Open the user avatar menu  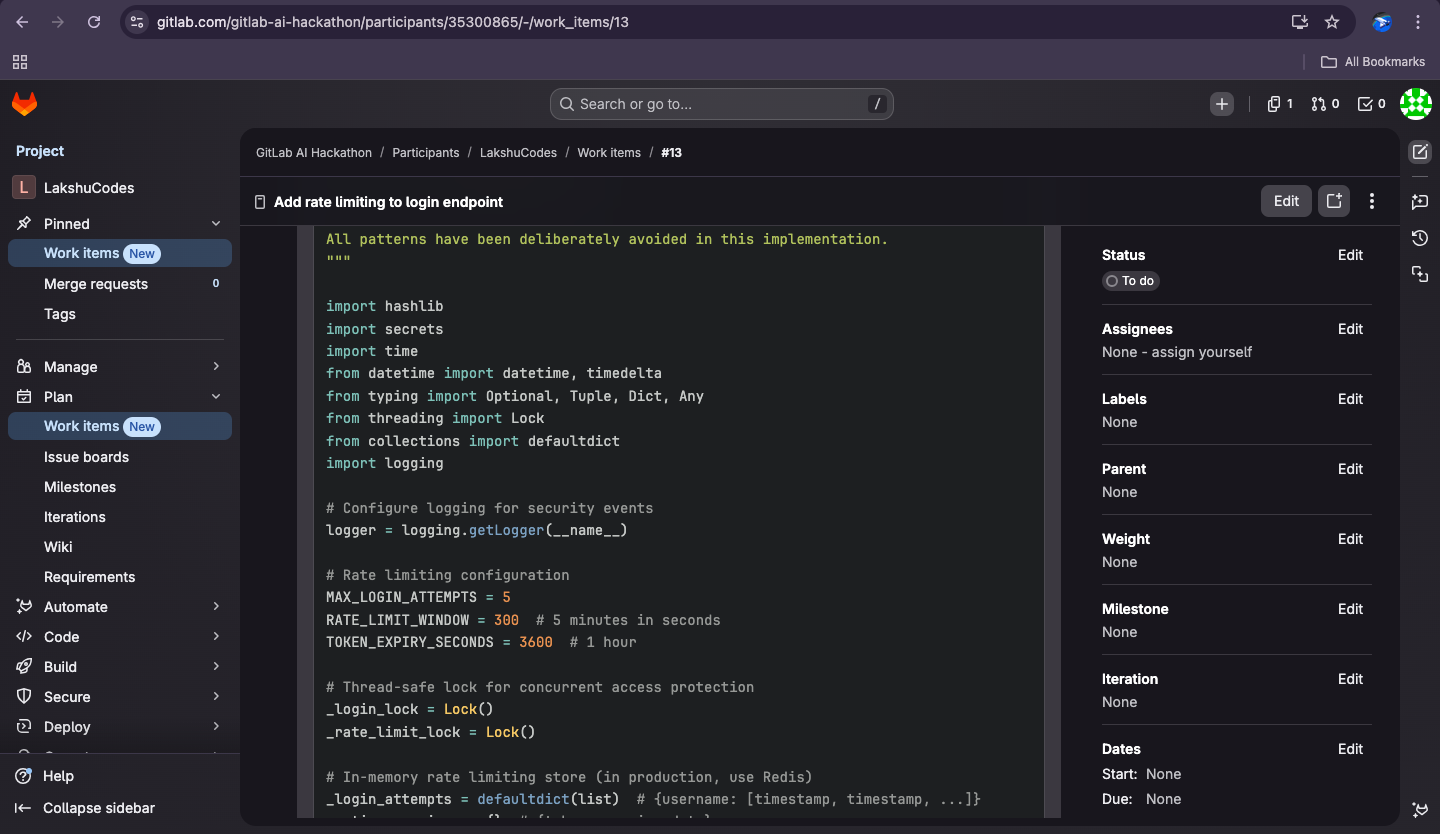[x=1416, y=104]
